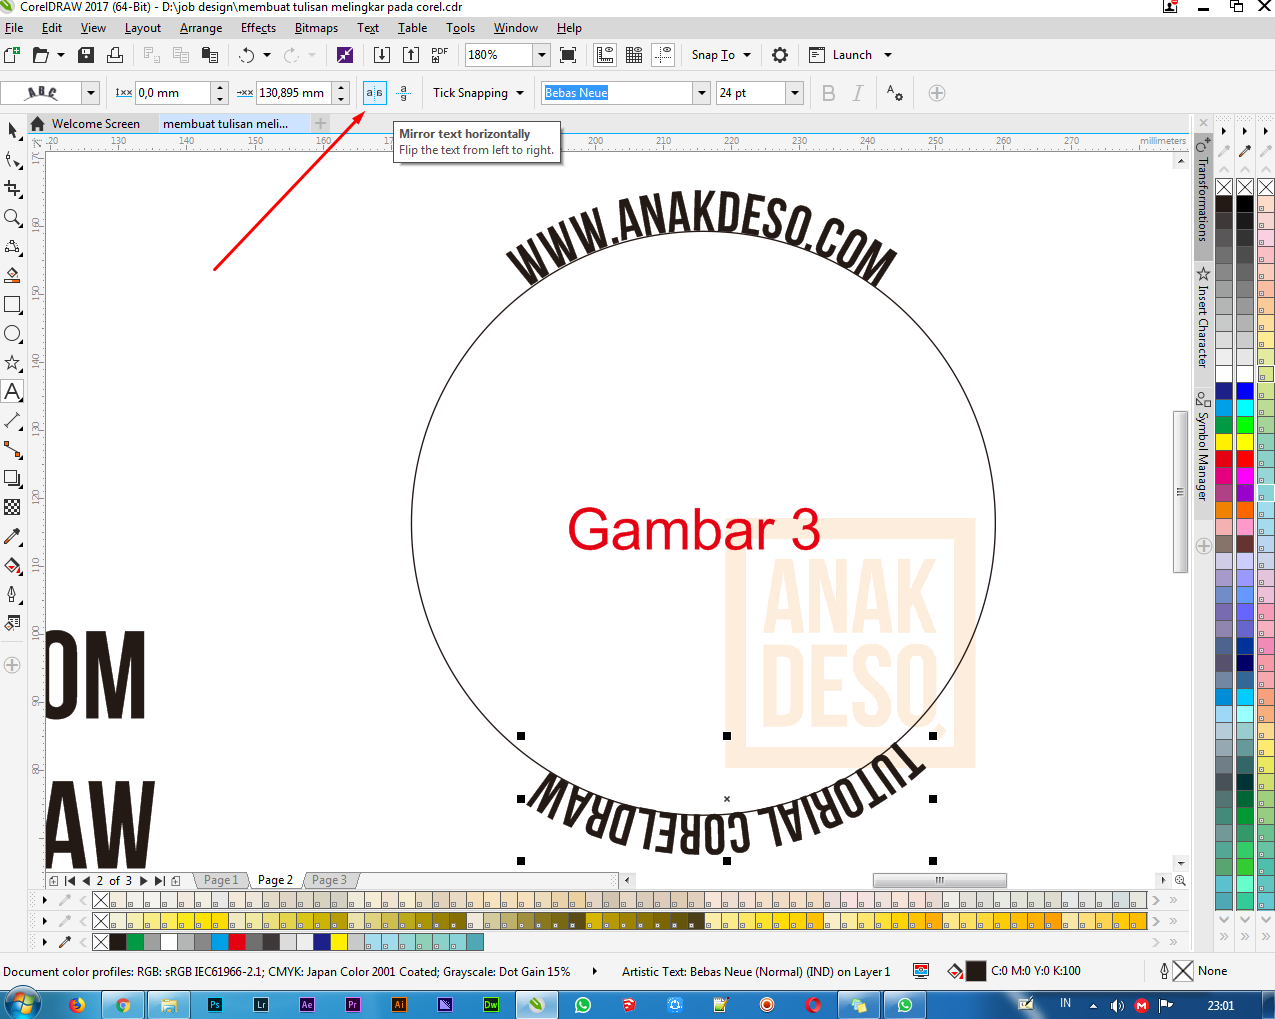The width and height of the screenshot is (1275, 1019).
Task: Click the Export icon
Action: click(x=410, y=55)
